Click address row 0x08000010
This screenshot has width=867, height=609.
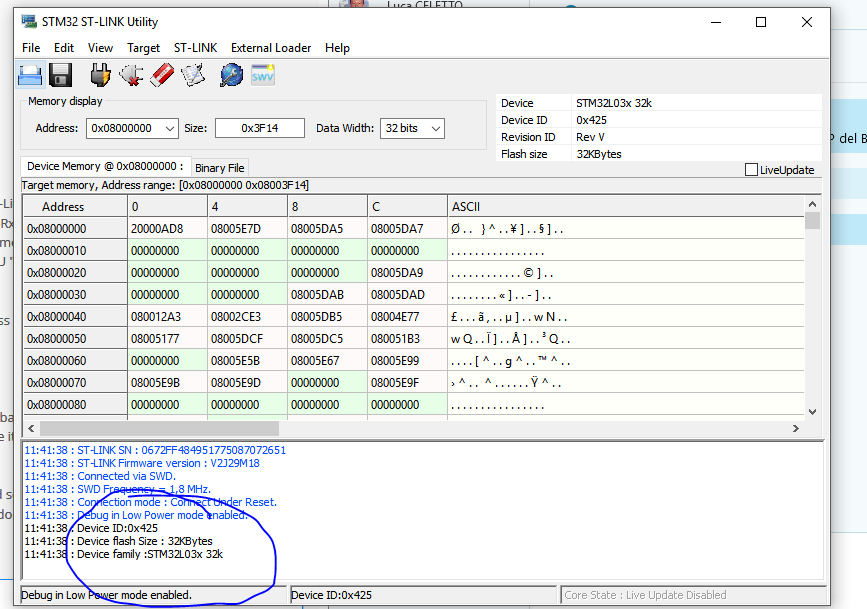[x=75, y=251]
